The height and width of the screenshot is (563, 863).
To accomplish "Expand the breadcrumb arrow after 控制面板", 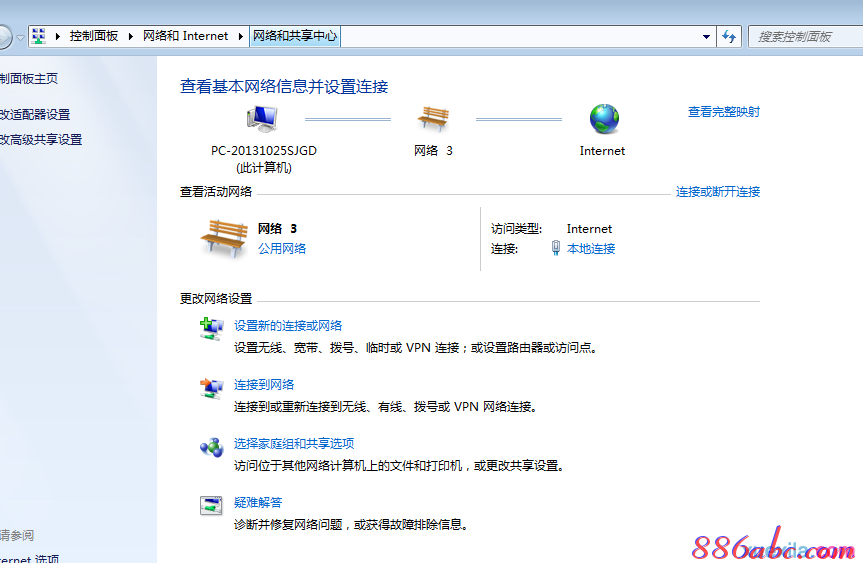I will pos(130,36).
